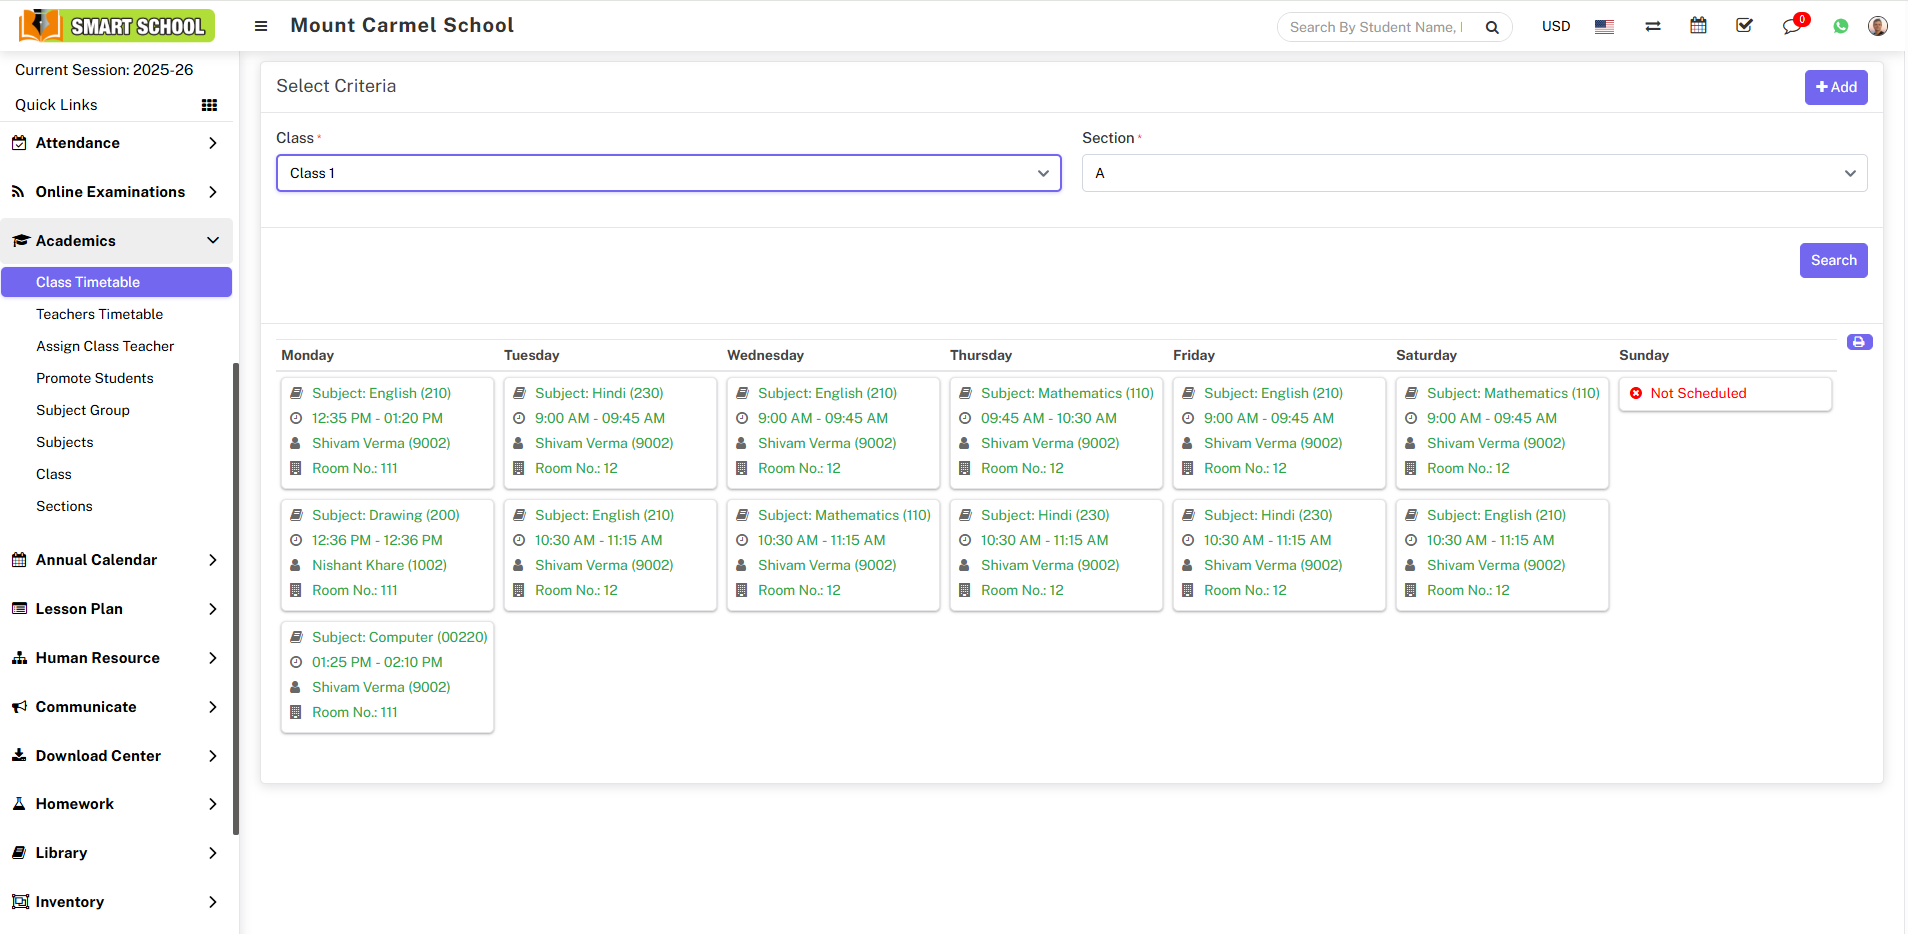Click the WhatsApp icon in header

coord(1840,27)
